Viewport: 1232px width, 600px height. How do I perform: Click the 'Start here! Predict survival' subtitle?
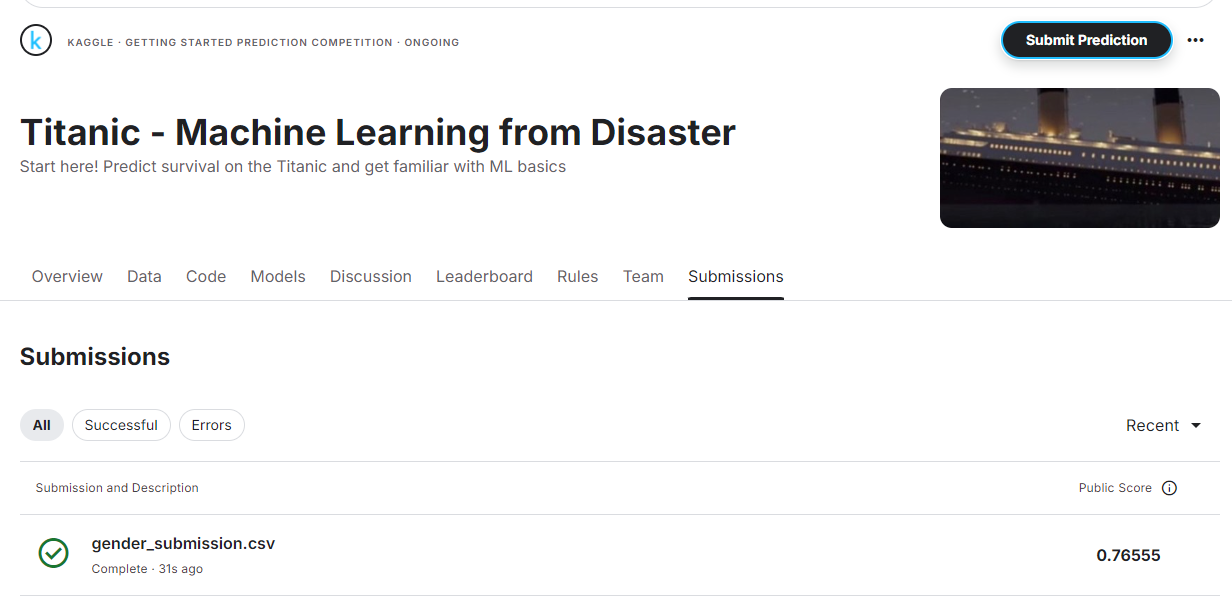(293, 167)
